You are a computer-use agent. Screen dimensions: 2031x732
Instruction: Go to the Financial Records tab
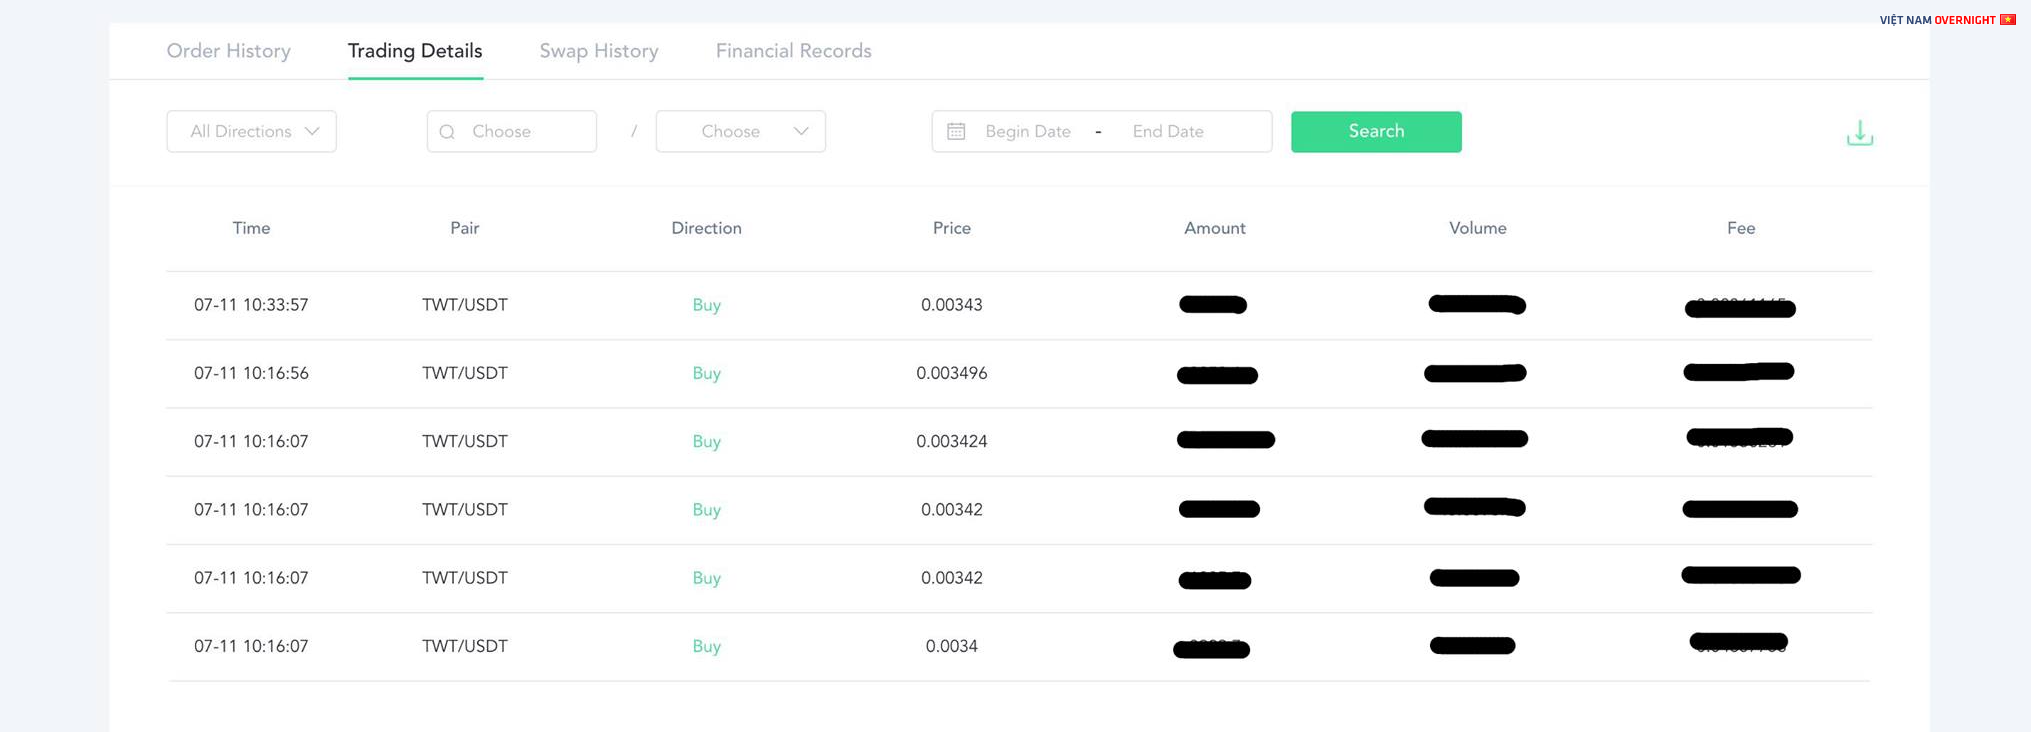pyautogui.click(x=793, y=51)
